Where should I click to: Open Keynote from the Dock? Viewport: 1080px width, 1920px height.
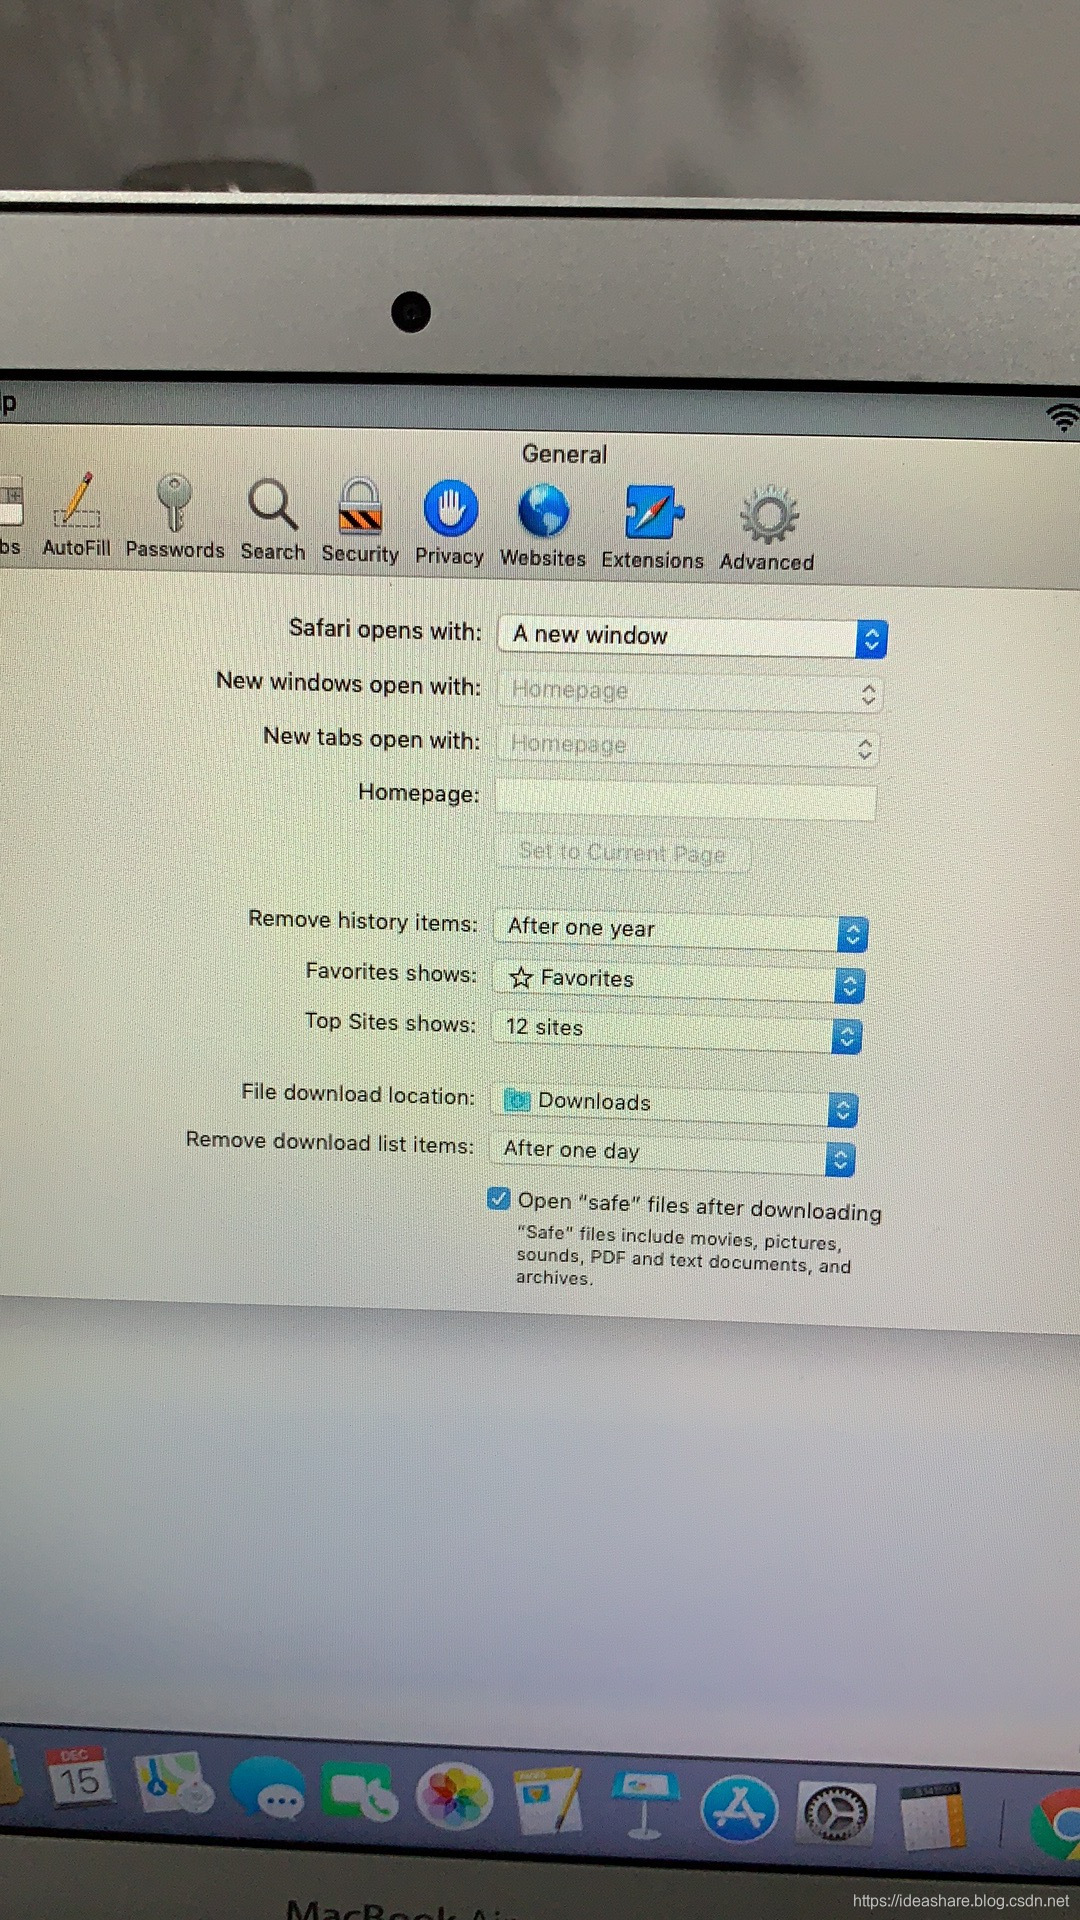click(x=643, y=1806)
